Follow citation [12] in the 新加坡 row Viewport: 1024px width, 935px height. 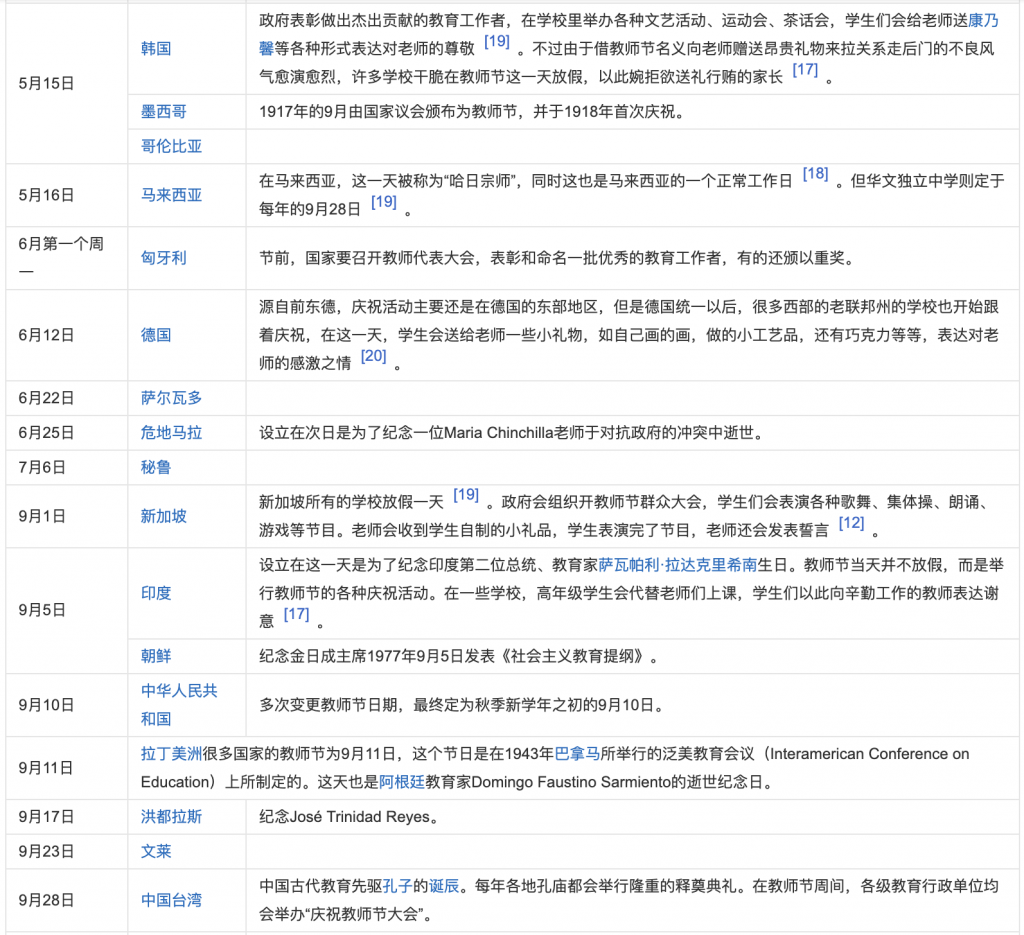point(851,523)
